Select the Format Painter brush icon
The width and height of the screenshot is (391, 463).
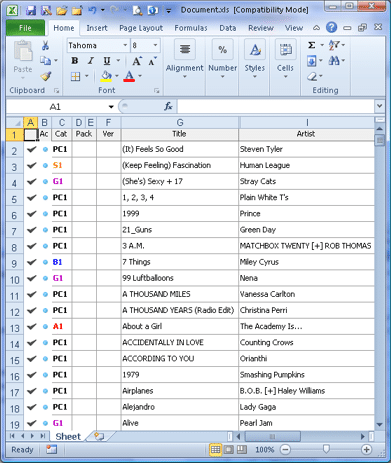coord(45,76)
